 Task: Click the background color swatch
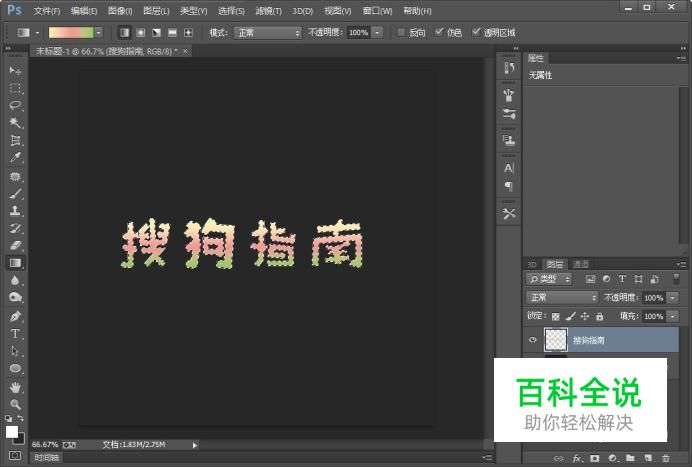coord(20,439)
